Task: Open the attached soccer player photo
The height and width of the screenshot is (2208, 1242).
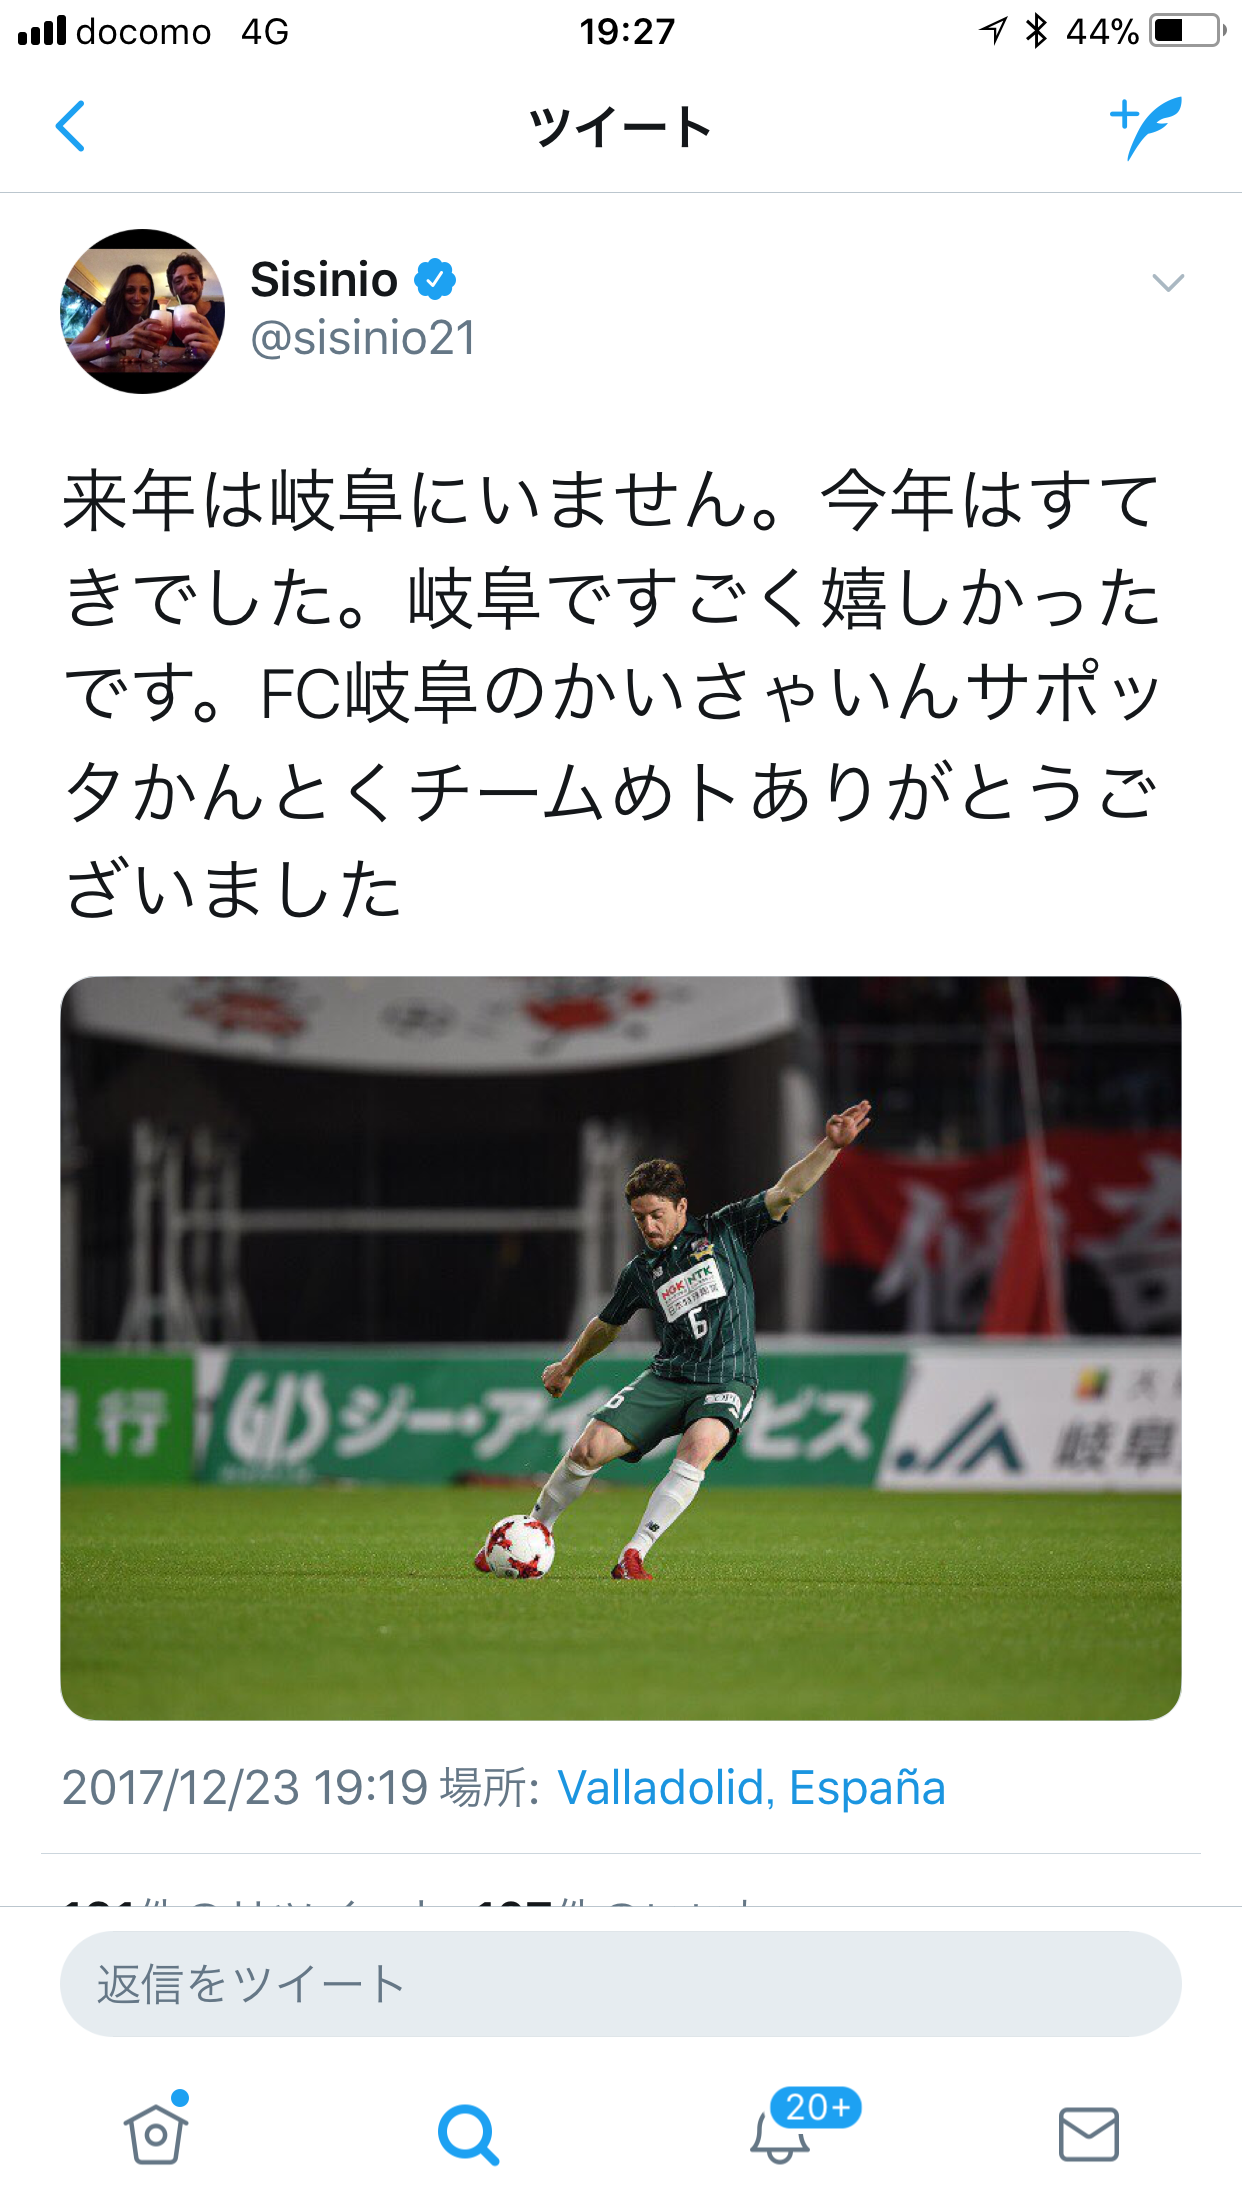Action: coord(621,1348)
